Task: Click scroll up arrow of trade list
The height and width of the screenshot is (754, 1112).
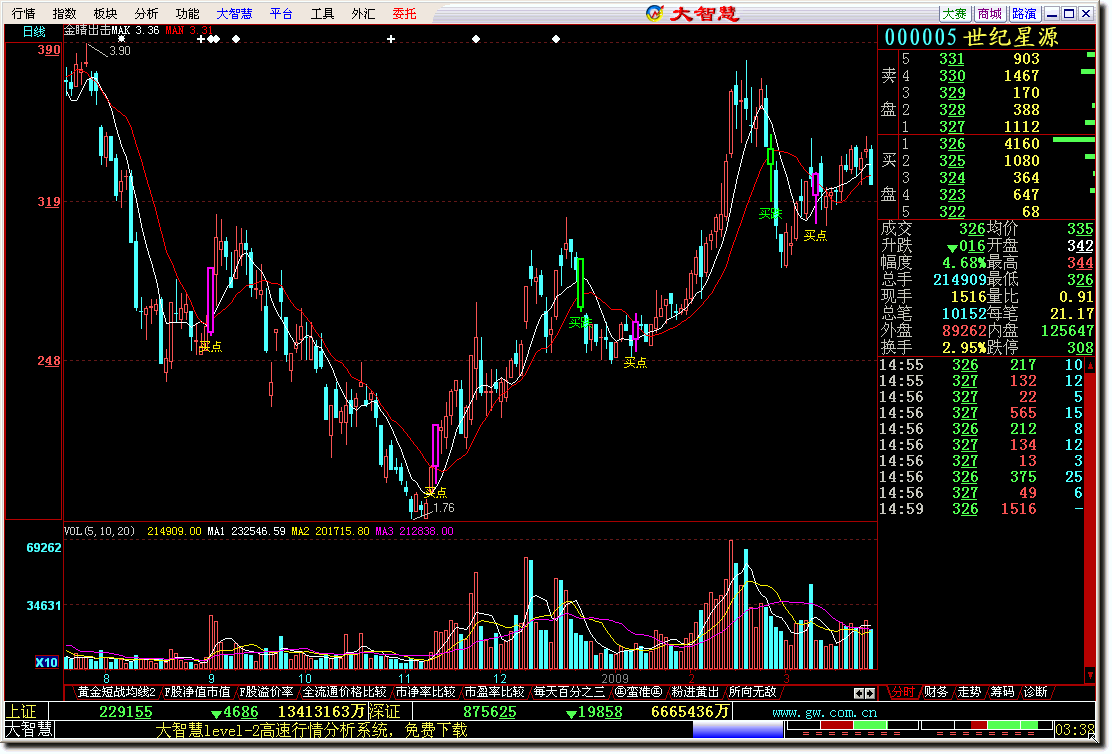Action: 1090,365
